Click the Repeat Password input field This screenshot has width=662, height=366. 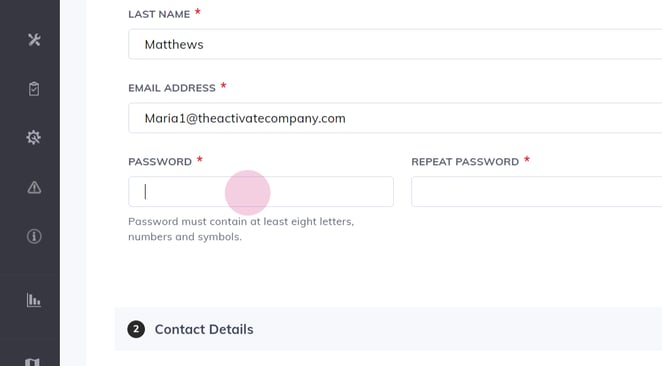point(537,192)
